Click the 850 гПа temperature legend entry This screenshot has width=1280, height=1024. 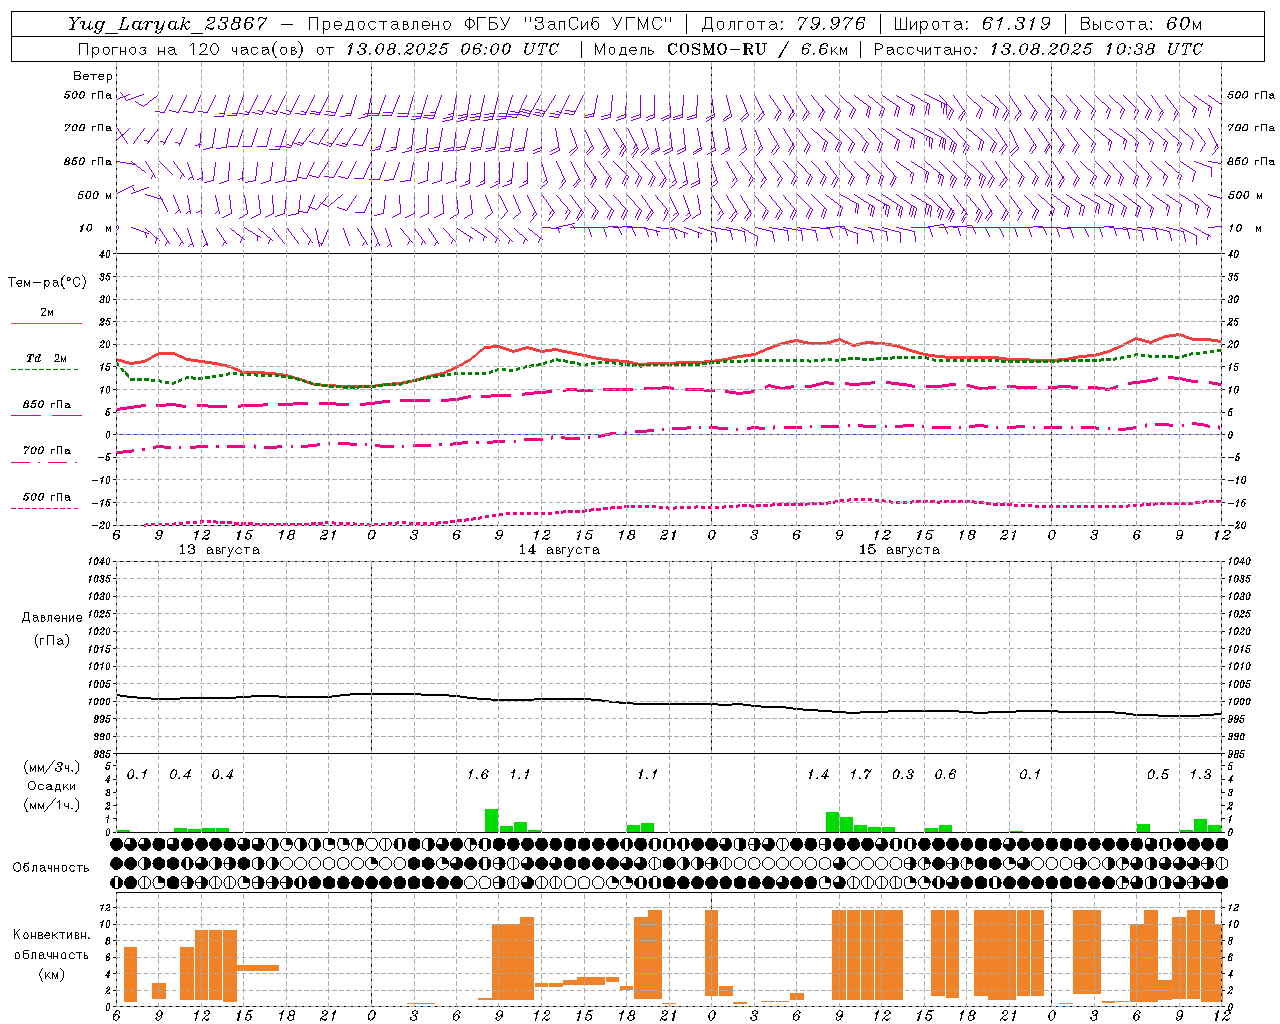click(x=46, y=405)
